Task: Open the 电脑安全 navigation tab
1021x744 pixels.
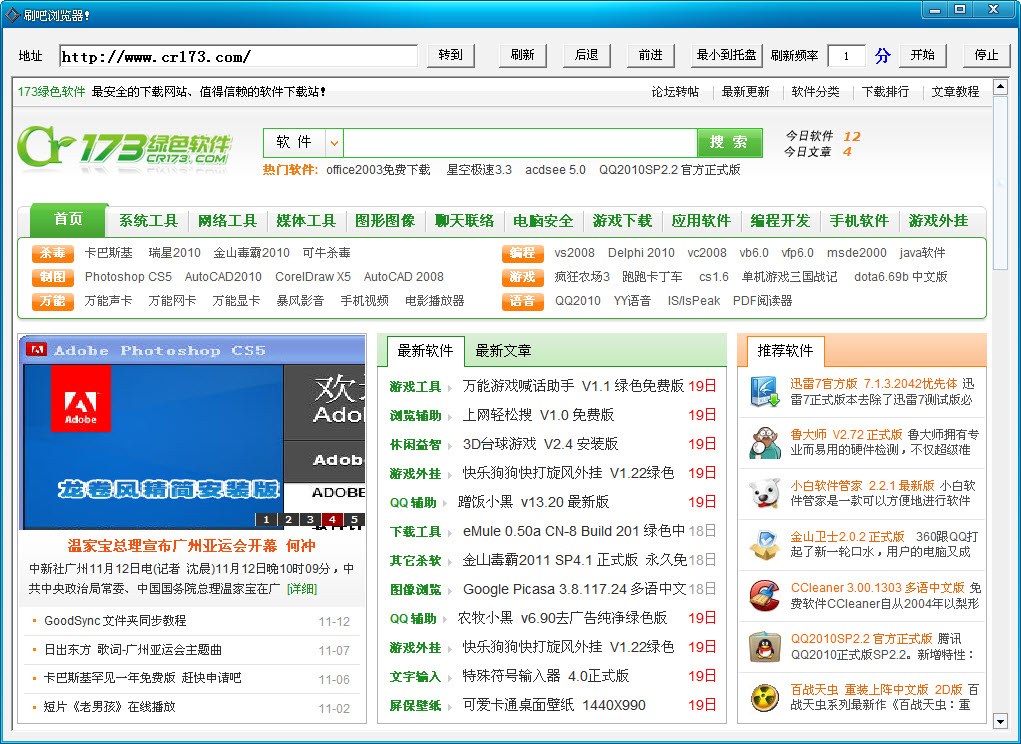Action: pos(543,221)
